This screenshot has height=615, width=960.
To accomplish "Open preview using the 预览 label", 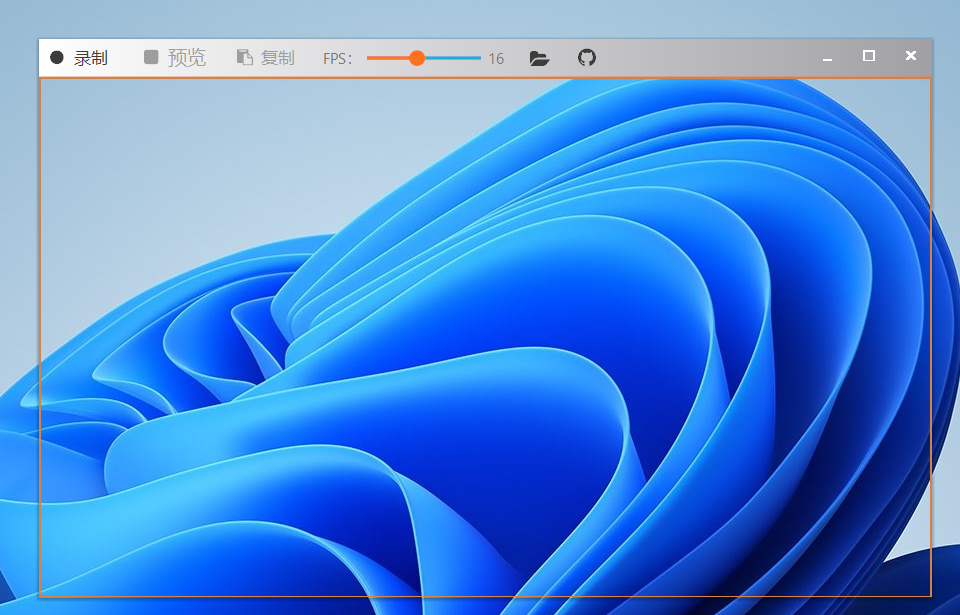I will click(x=186, y=58).
